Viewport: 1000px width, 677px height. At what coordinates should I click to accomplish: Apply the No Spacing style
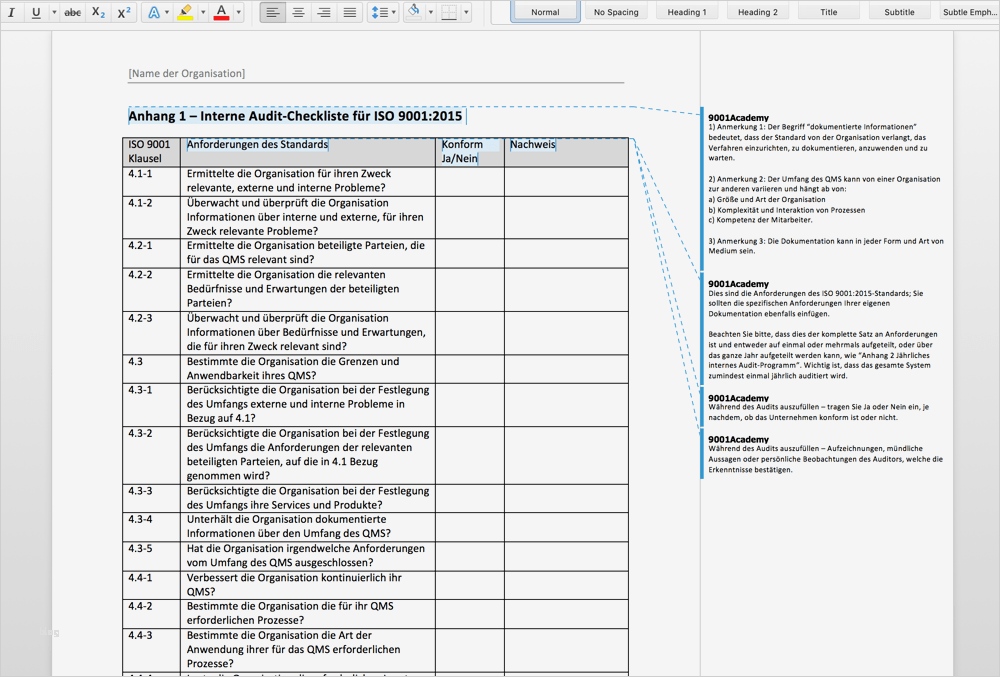click(616, 12)
